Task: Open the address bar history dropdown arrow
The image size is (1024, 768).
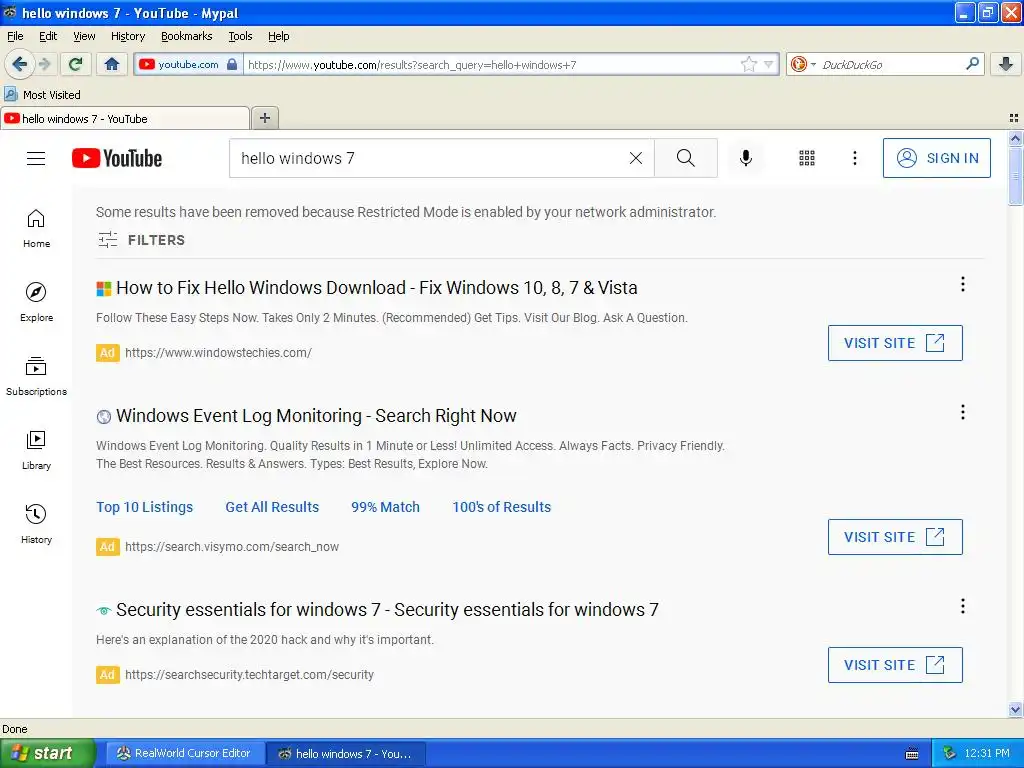Action: (x=769, y=64)
